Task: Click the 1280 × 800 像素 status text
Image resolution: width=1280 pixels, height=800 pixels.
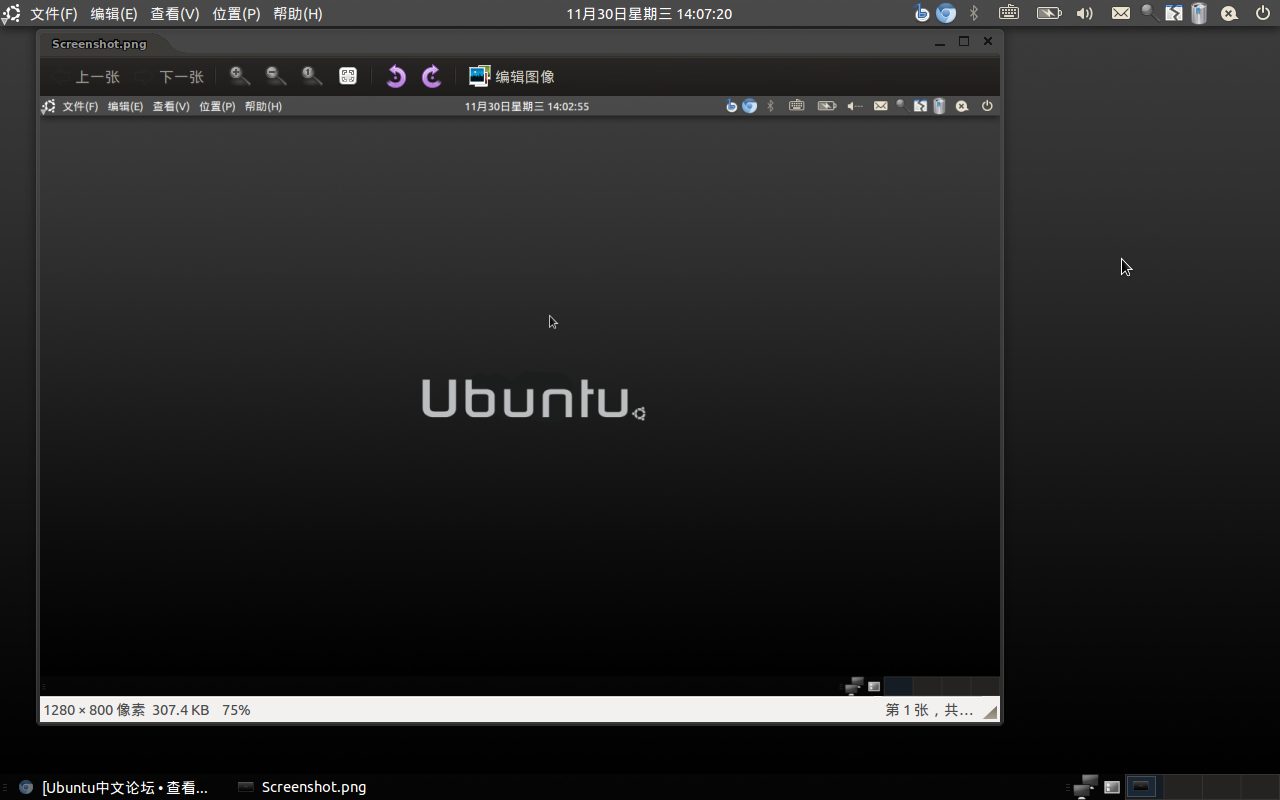Action: 94,710
